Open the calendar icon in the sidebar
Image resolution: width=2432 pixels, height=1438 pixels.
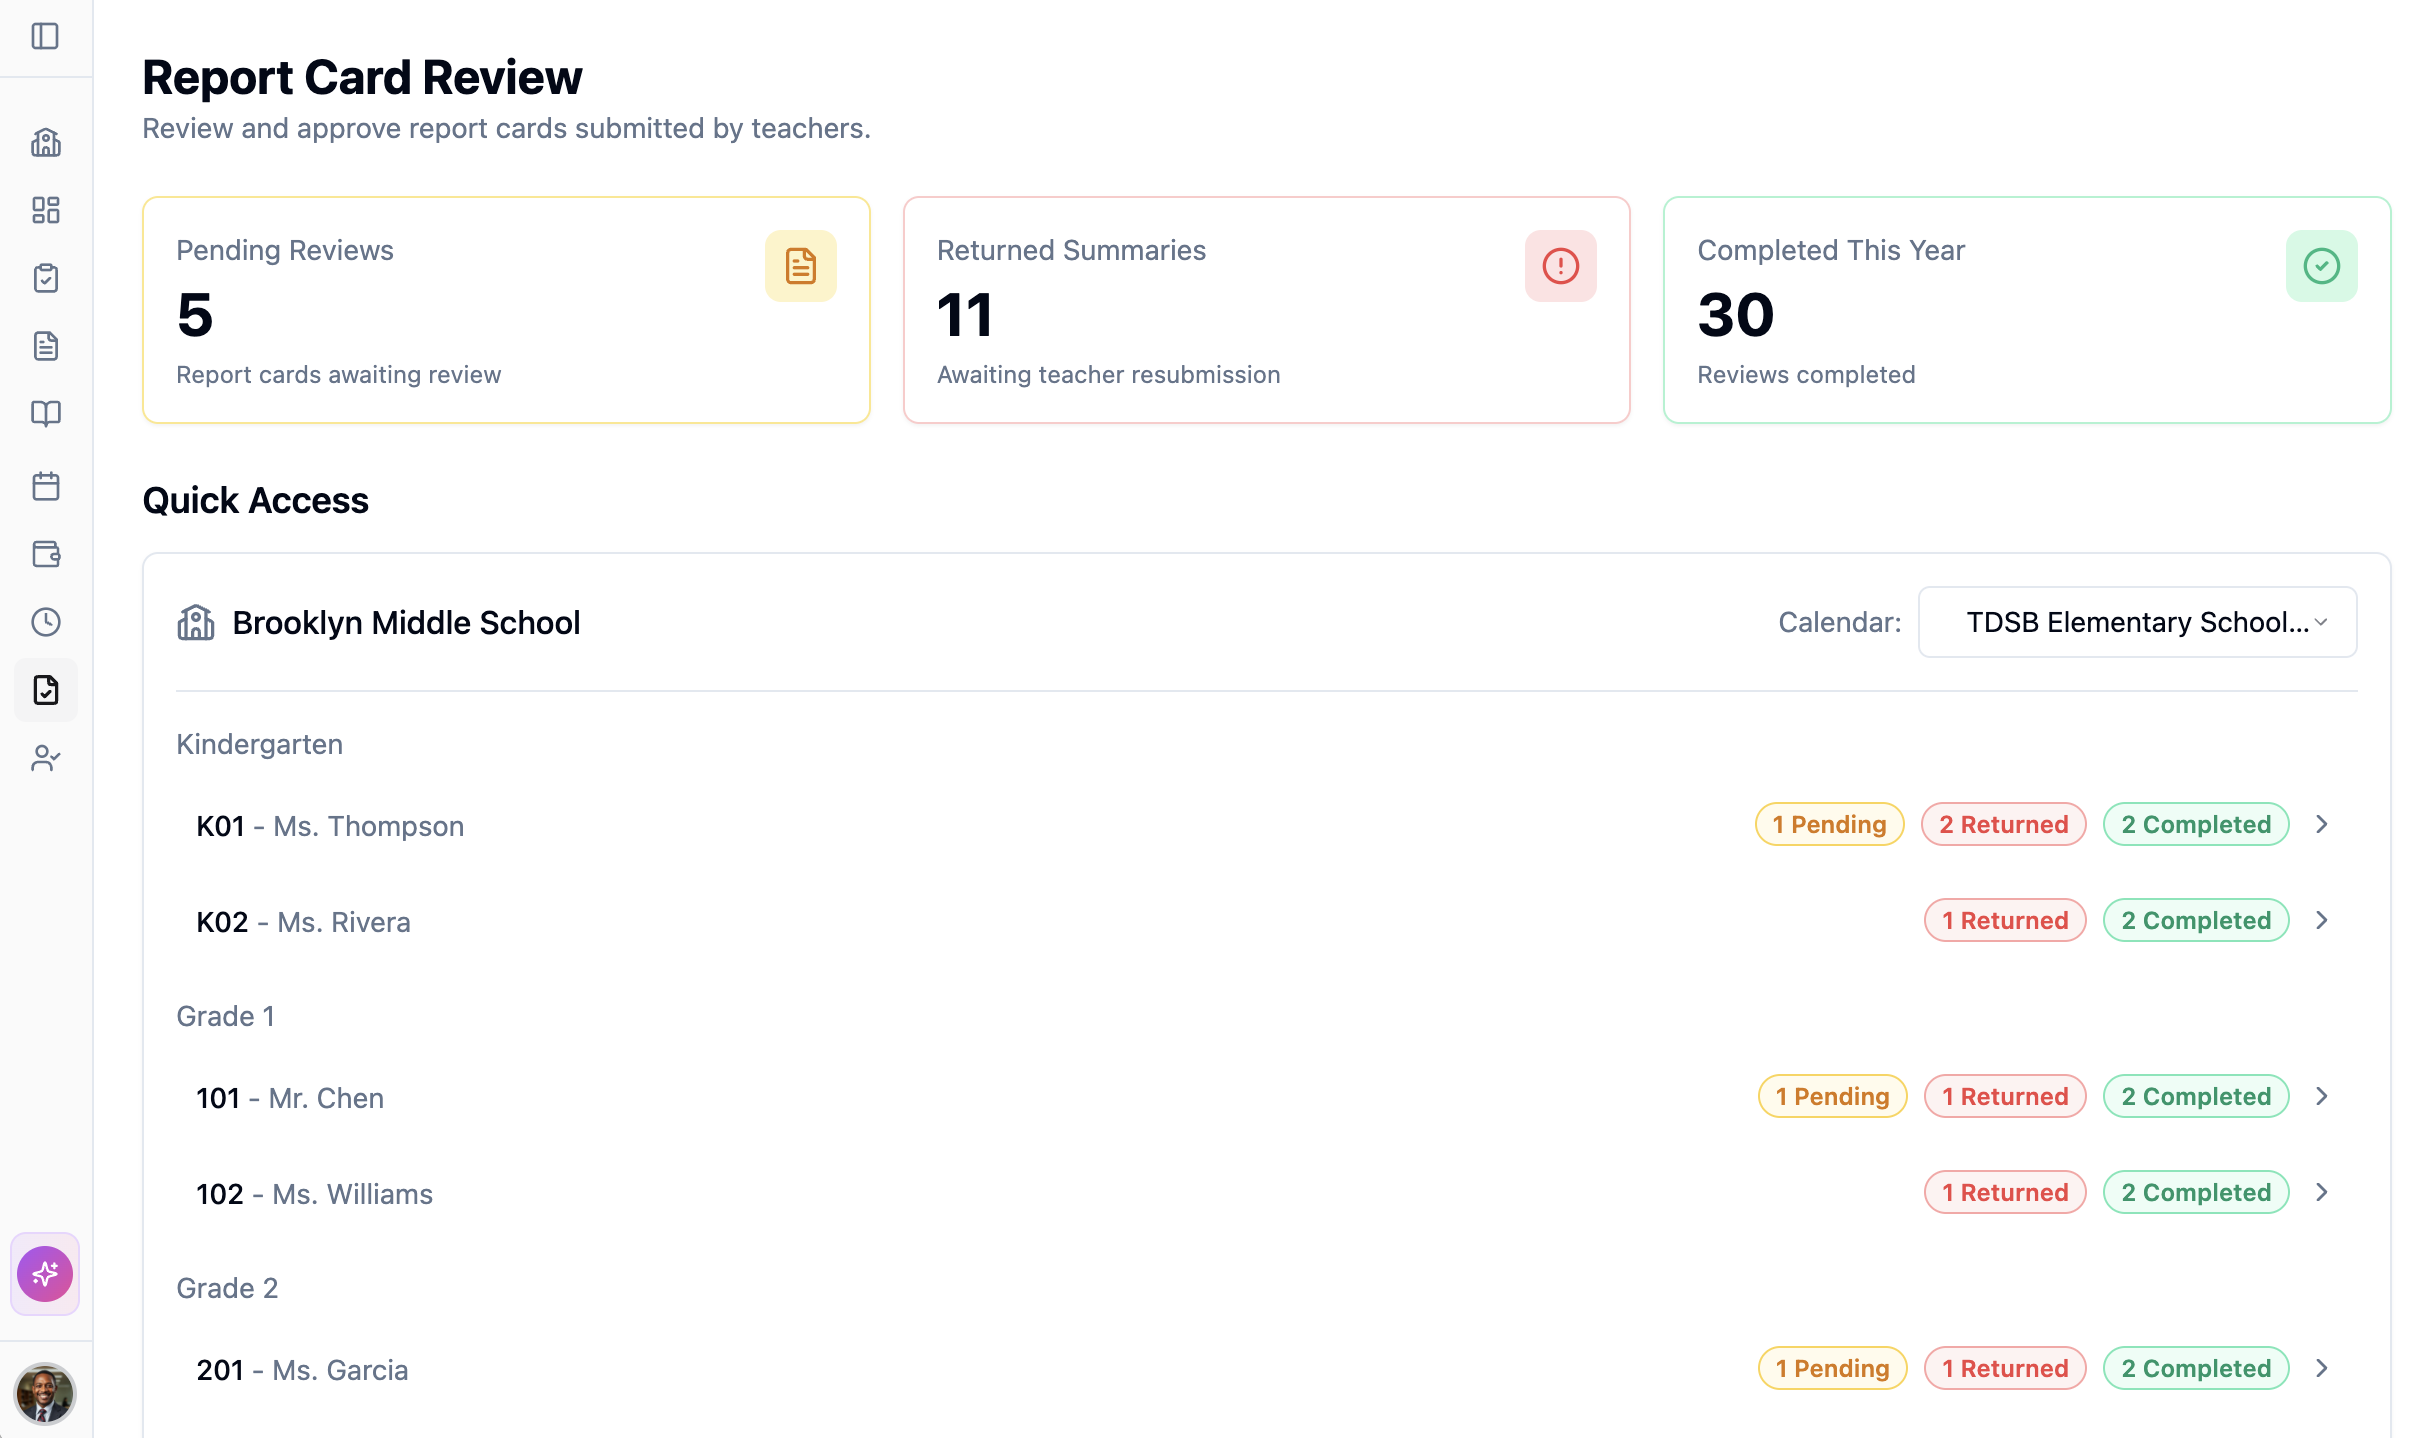pos(45,486)
